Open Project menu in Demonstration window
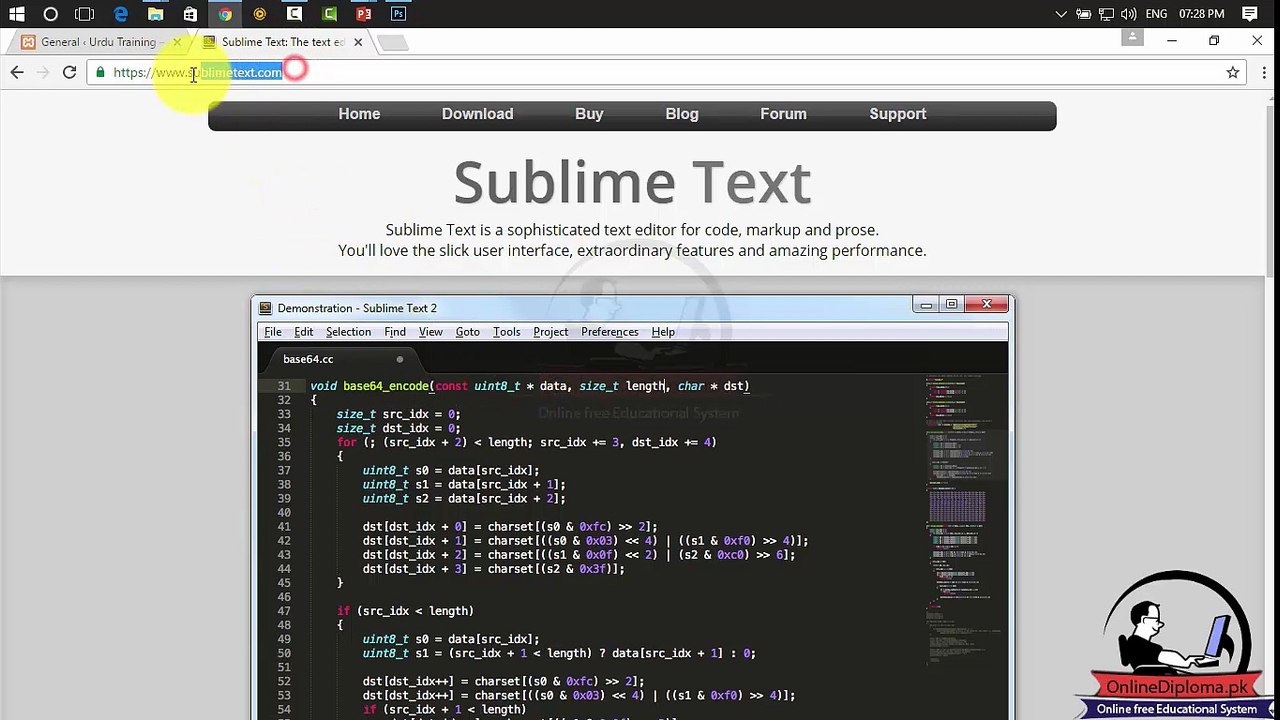 coord(550,332)
